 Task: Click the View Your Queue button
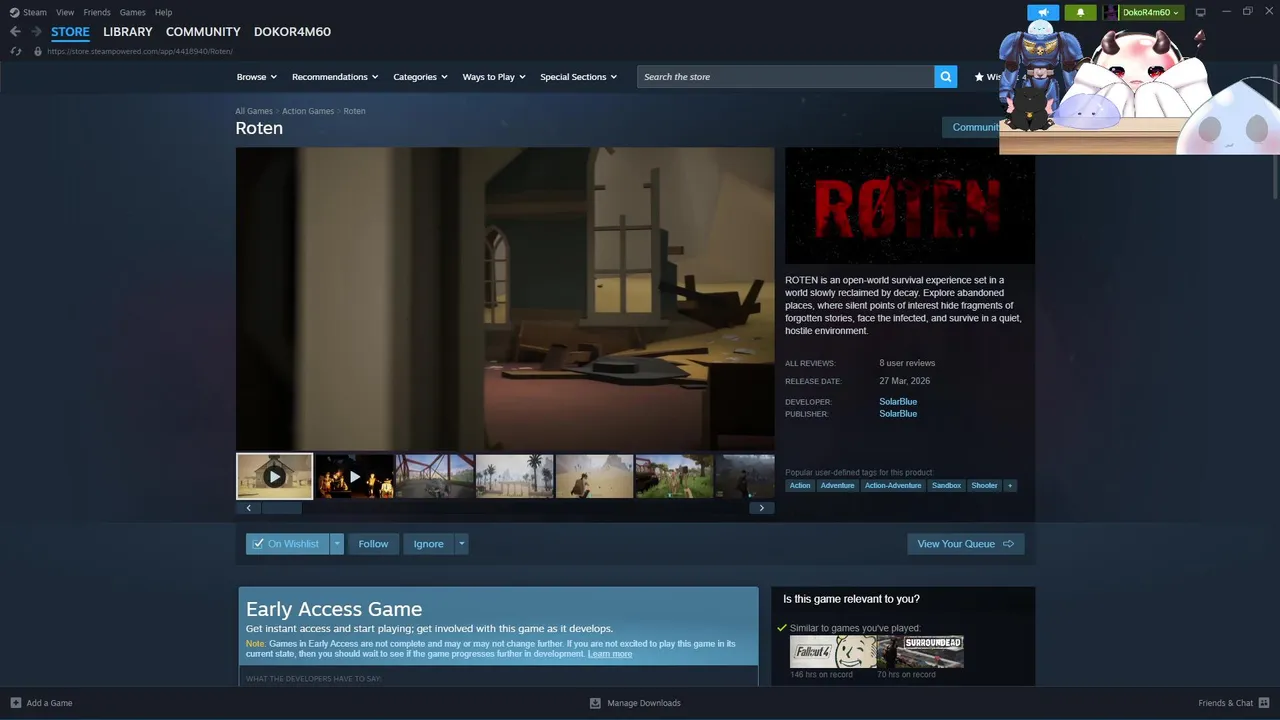pos(966,544)
